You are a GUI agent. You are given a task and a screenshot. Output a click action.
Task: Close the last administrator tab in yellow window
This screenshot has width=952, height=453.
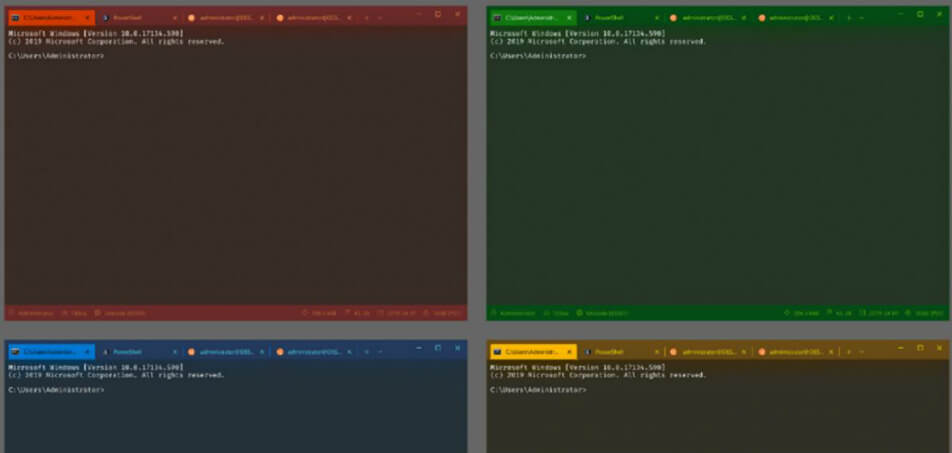pyautogui.click(x=834, y=352)
